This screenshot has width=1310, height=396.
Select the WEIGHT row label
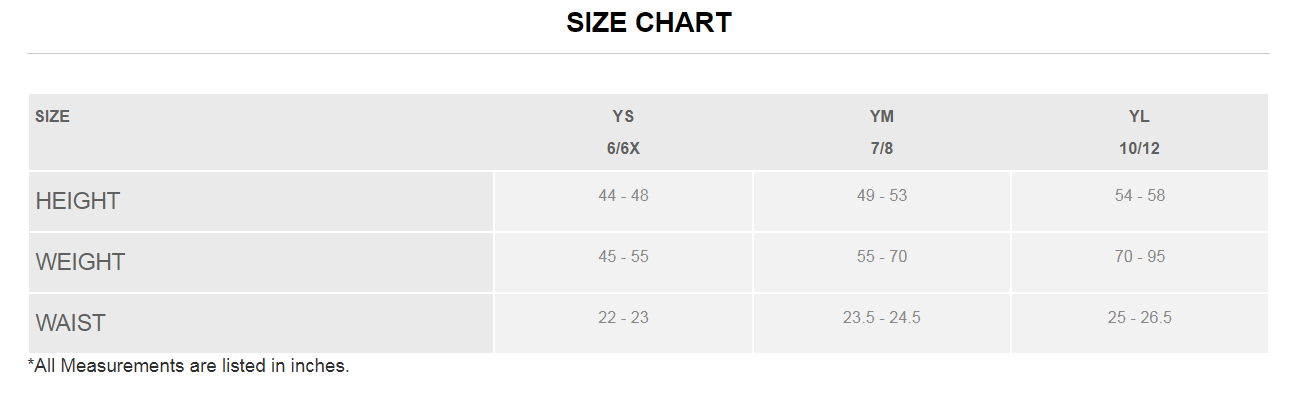pos(80,262)
